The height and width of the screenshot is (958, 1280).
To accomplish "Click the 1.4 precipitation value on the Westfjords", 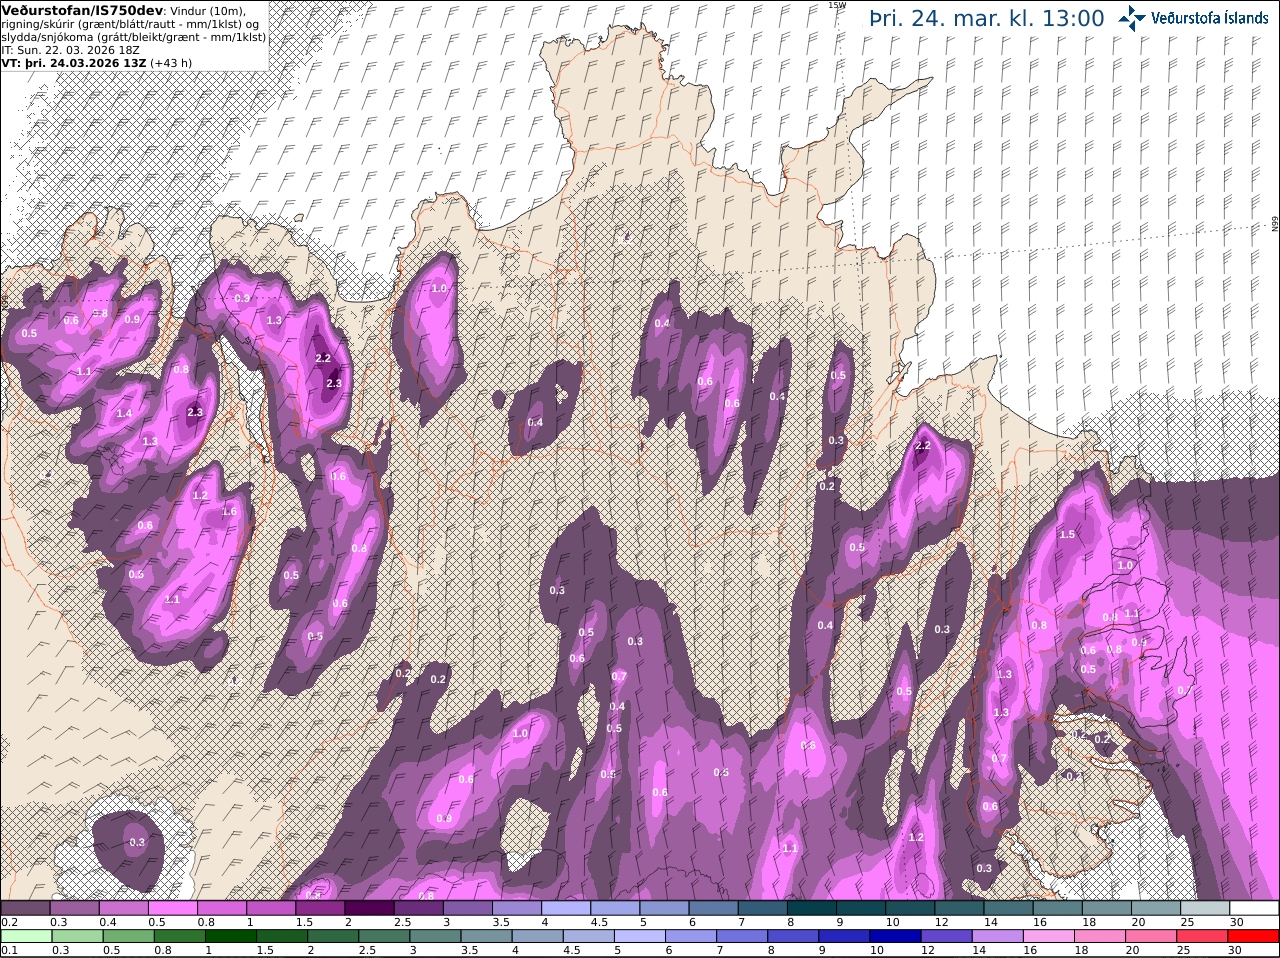I will pyautogui.click(x=124, y=414).
